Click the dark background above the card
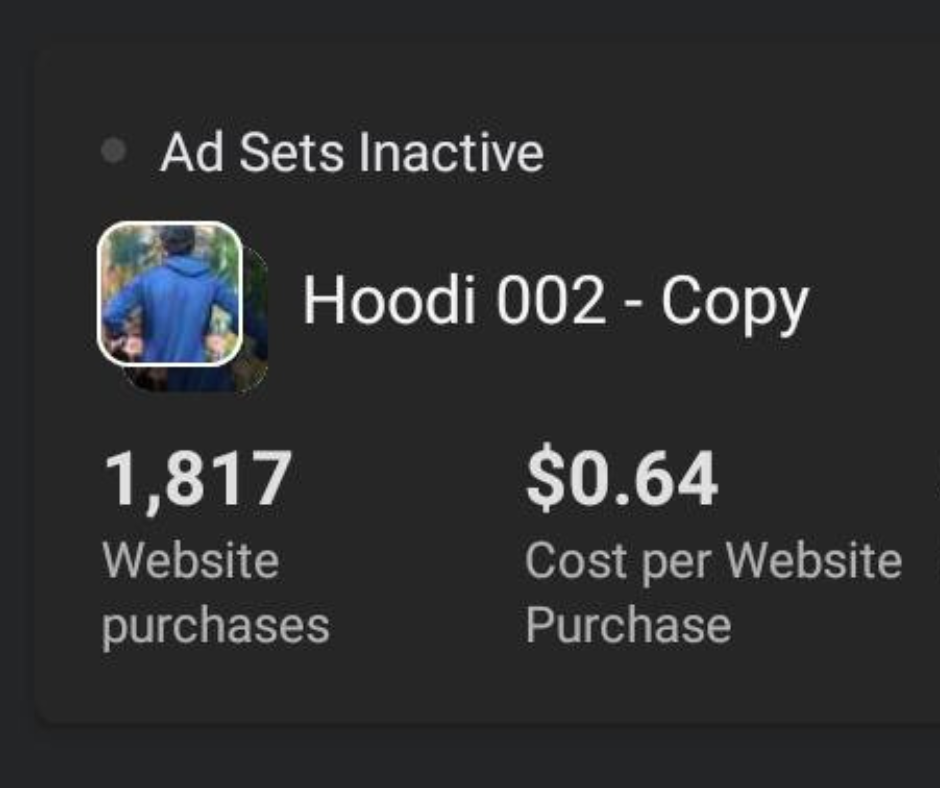940x788 pixels. point(470,21)
